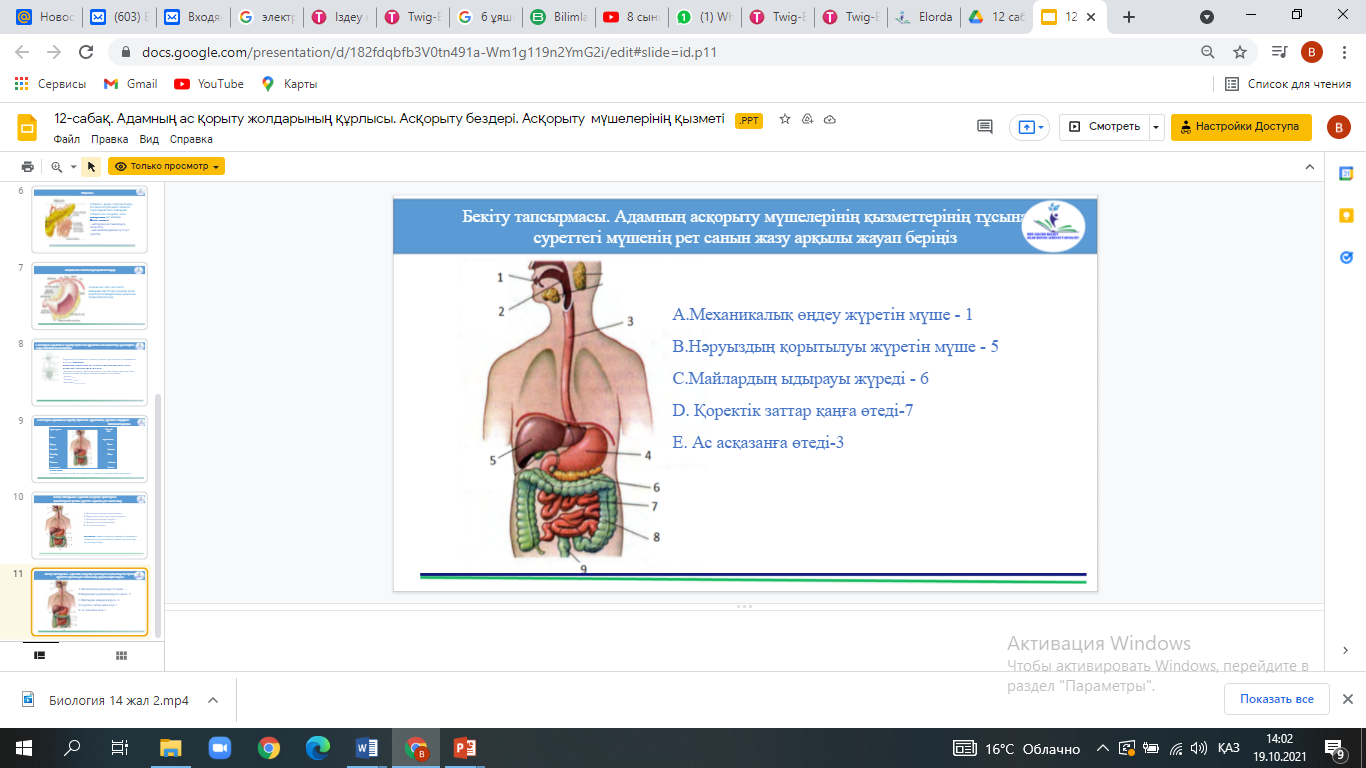Screen dimensions: 1366x768
Task: Select the arrow cursor tool
Action: [x=91, y=167]
